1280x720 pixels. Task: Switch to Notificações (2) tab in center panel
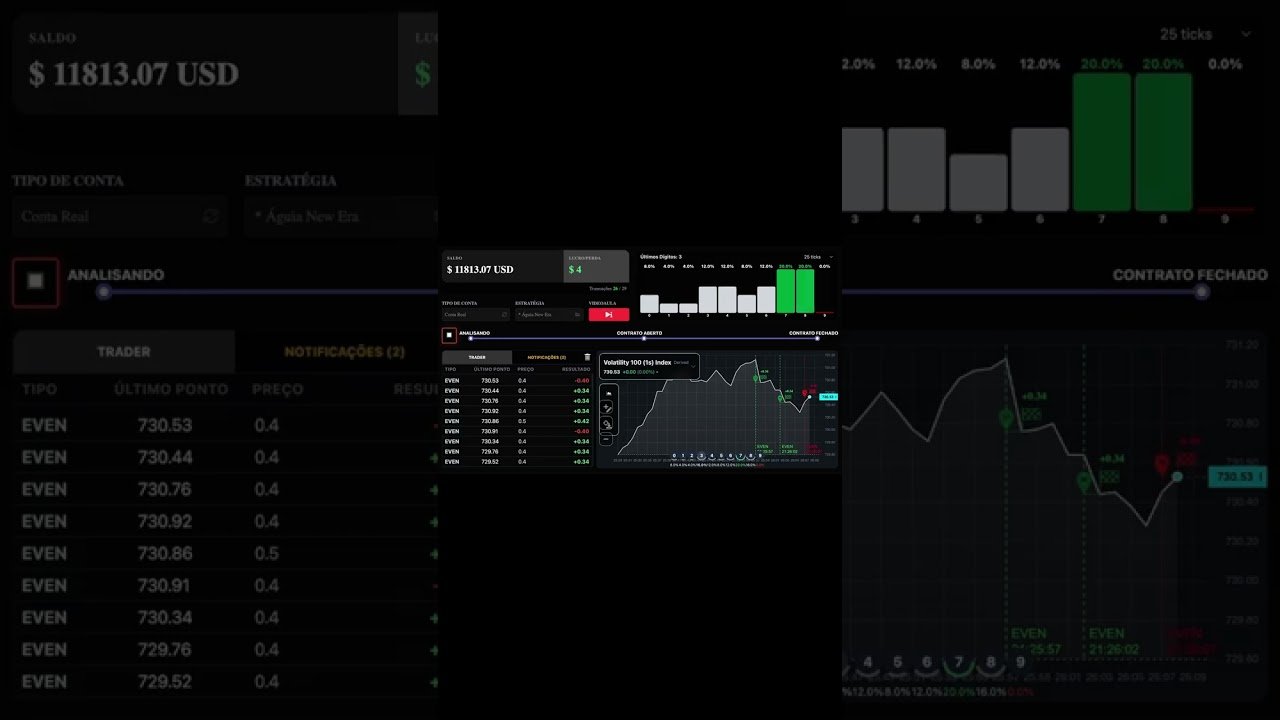pyautogui.click(x=547, y=357)
